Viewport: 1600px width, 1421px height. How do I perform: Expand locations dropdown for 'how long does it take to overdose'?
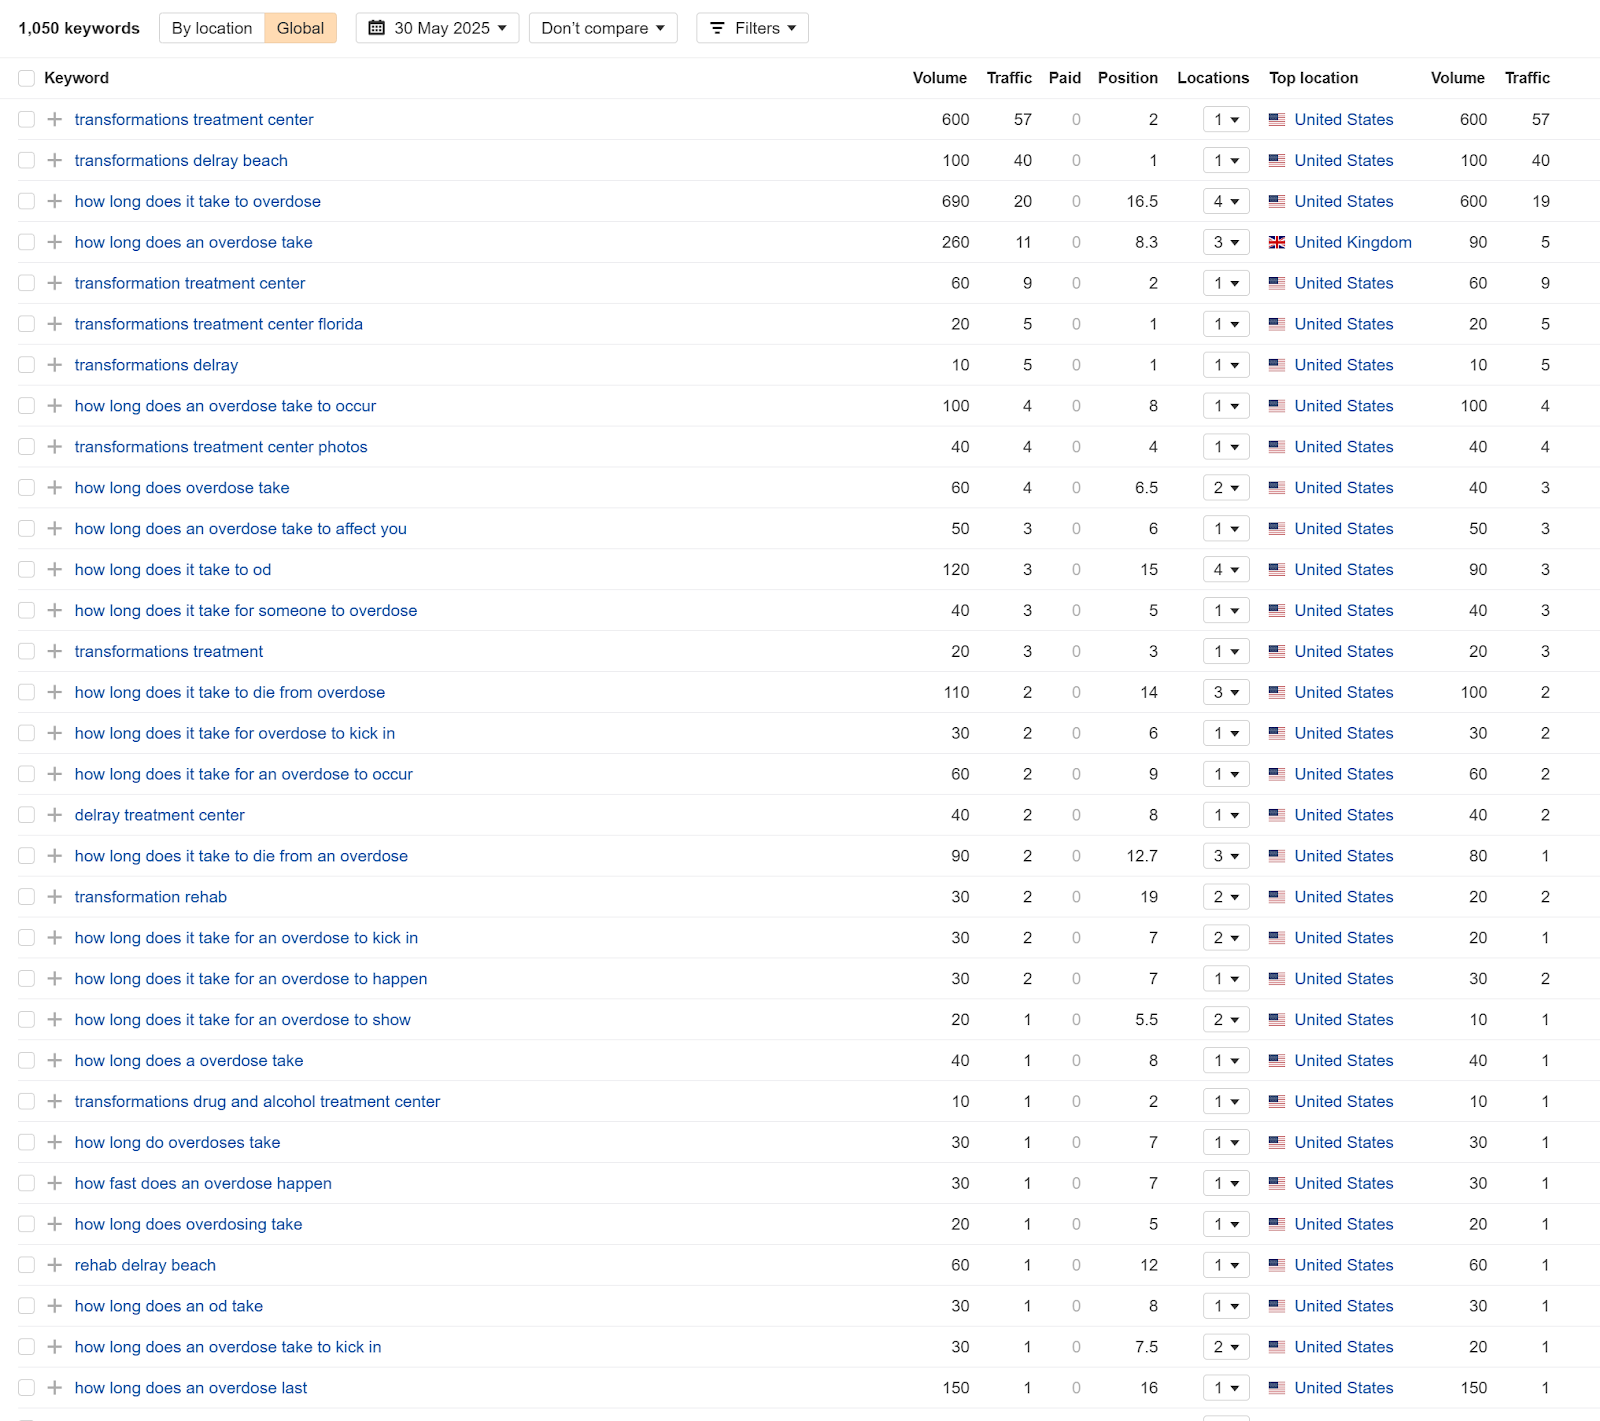(1226, 202)
